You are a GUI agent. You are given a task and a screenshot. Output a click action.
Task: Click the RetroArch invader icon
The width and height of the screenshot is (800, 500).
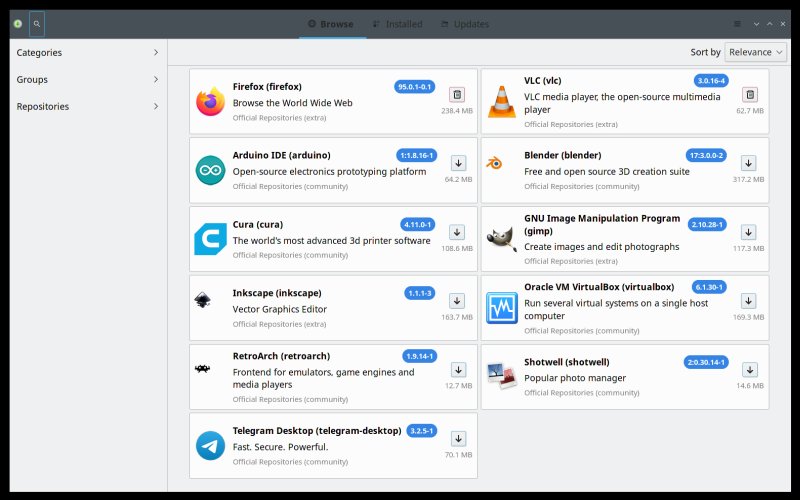[x=203, y=368]
